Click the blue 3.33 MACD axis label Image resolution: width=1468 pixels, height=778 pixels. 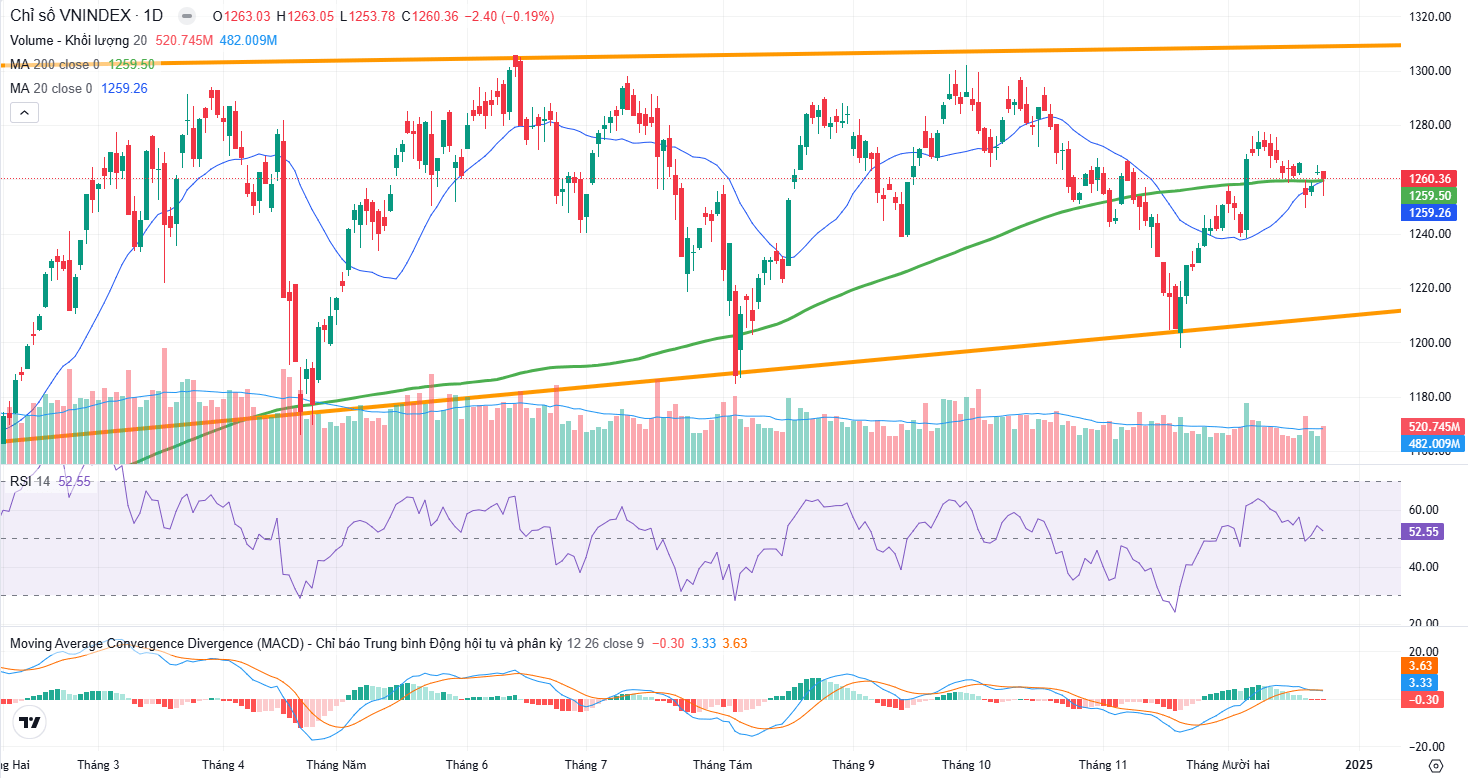coord(1421,682)
